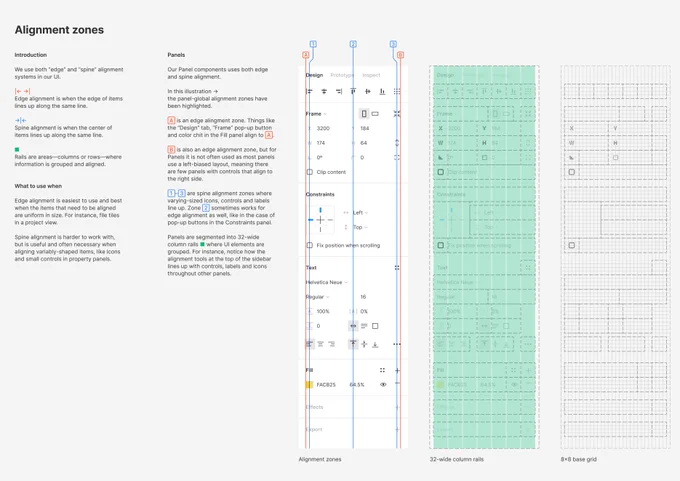This screenshot has width=680, height=481.
Task: Click Align horizontal centers icon, Alignment zones panel
Action: pos(324,91)
